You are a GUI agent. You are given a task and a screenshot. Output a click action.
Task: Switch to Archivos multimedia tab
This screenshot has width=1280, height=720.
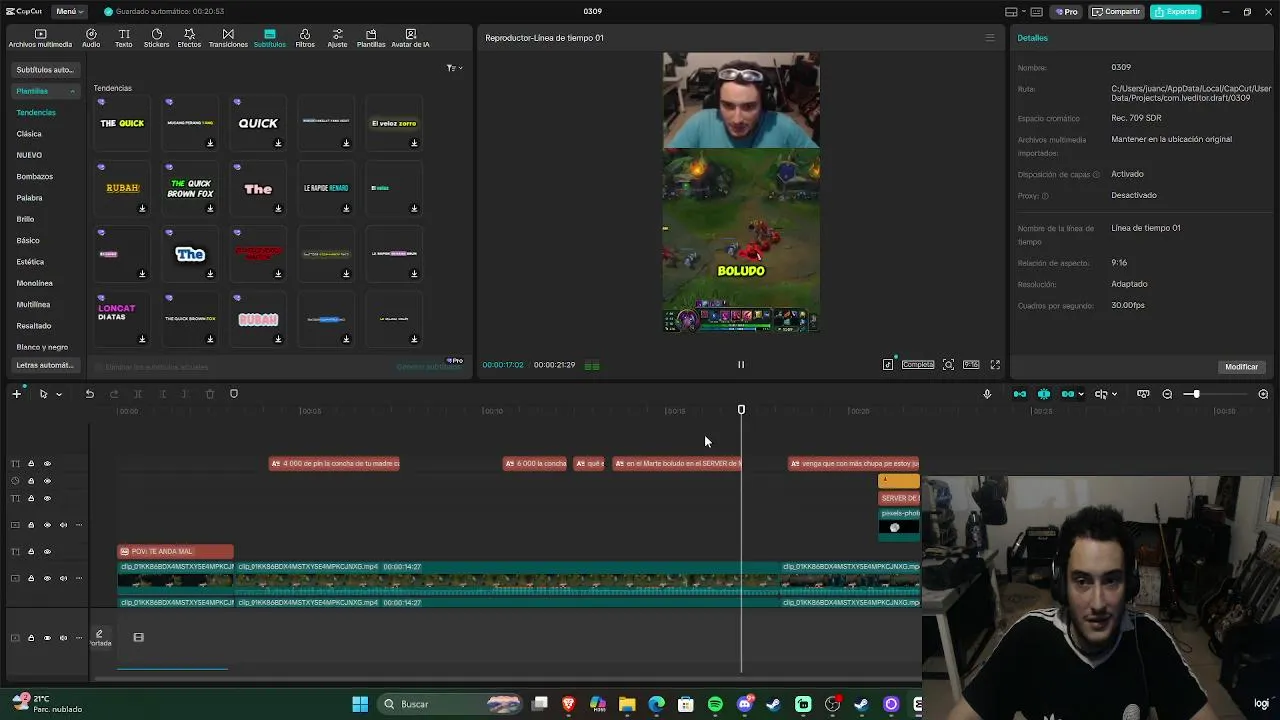(x=40, y=38)
